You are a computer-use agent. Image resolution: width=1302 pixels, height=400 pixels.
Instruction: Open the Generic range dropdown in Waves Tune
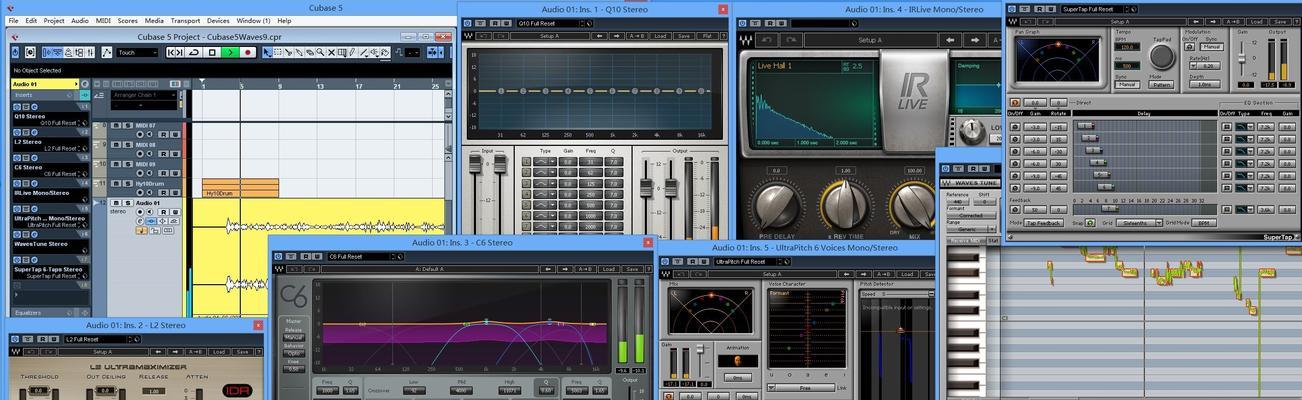pyautogui.click(x=971, y=229)
